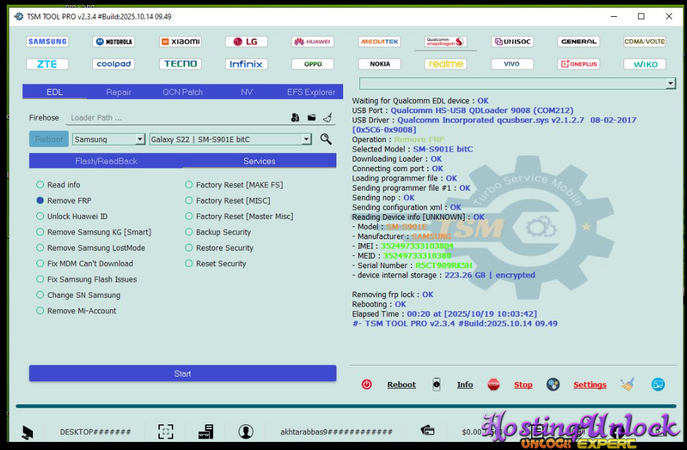This screenshot has width=687, height=450.
Task: Click the user account icon in status bar
Action: 245,431
